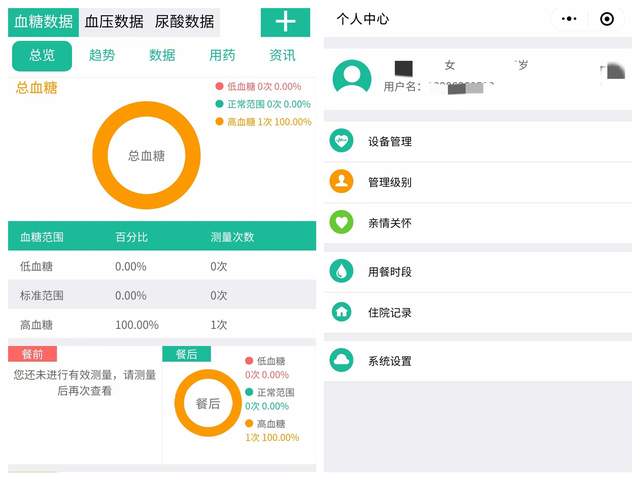Click the 血糖范围 column header

(42, 237)
